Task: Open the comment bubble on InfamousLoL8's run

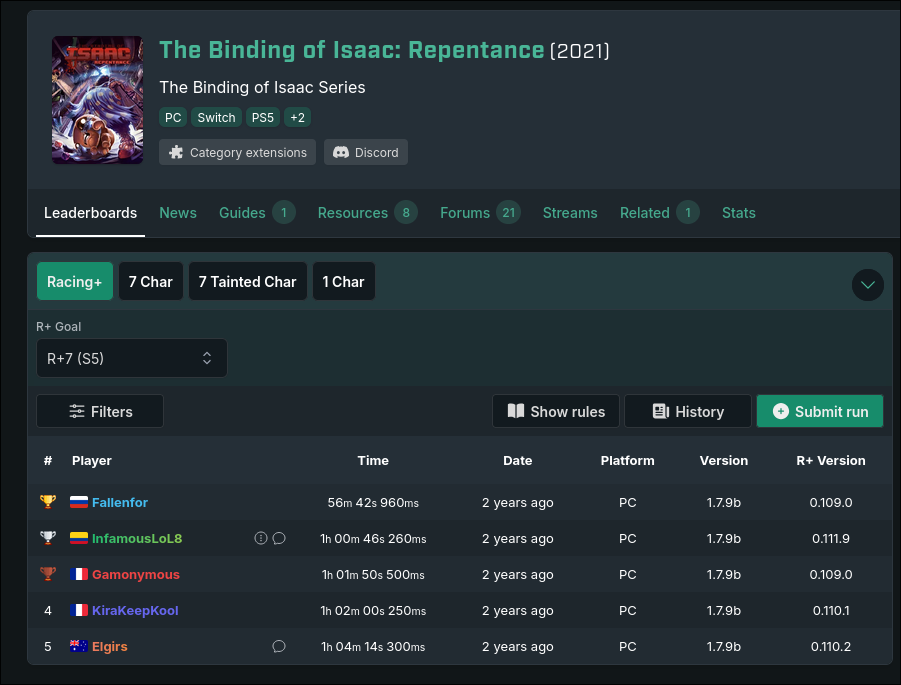Action: [279, 538]
